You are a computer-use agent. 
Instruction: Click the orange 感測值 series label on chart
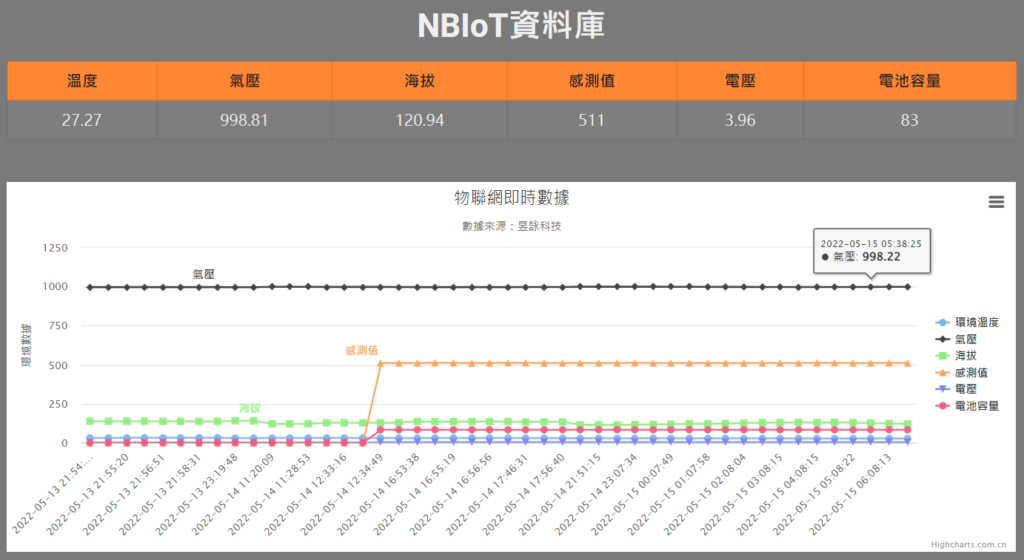click(x=361, y=351)
